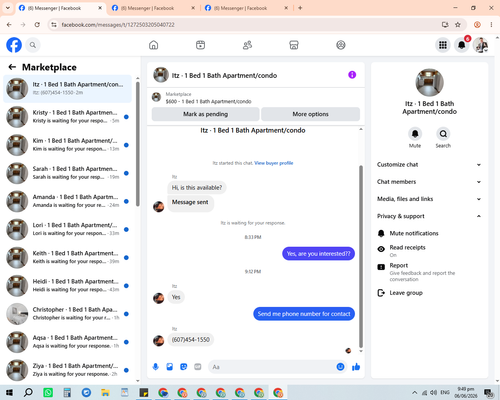Open conversation information purple icon
This screenshot has height=400, width=500.
point(352,75)
